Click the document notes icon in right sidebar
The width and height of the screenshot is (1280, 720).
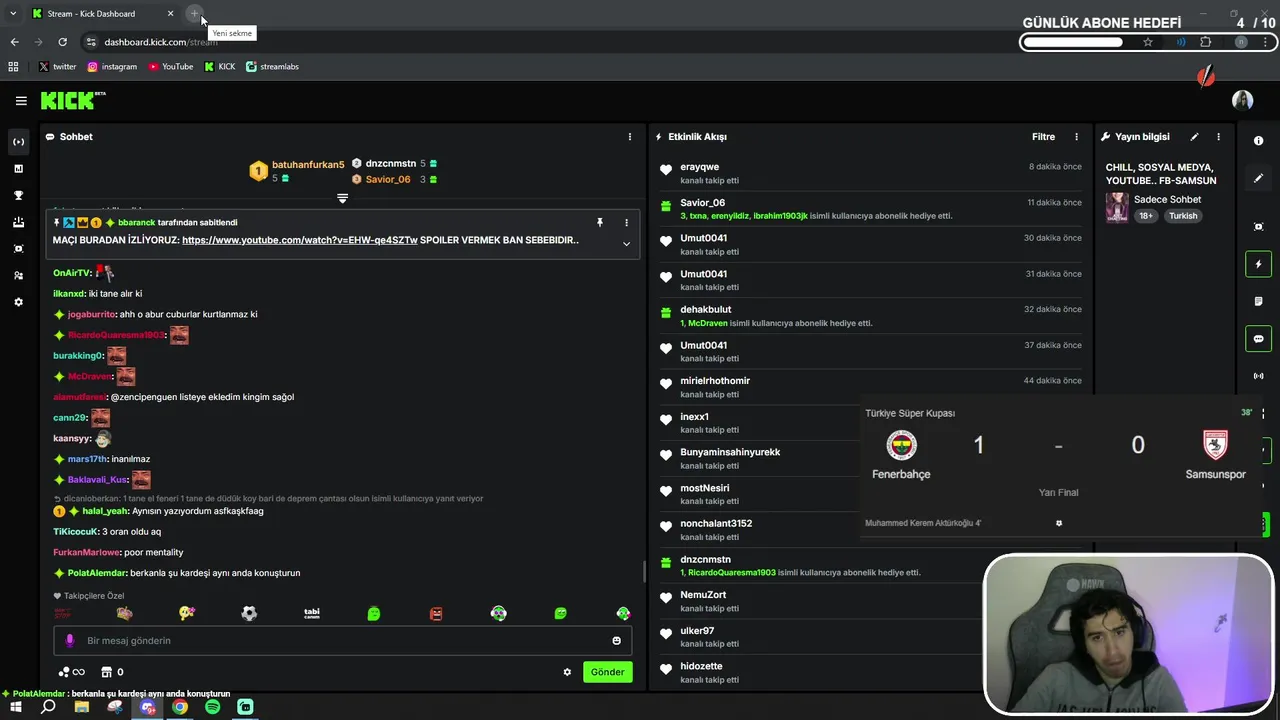tap(1258, 301)
